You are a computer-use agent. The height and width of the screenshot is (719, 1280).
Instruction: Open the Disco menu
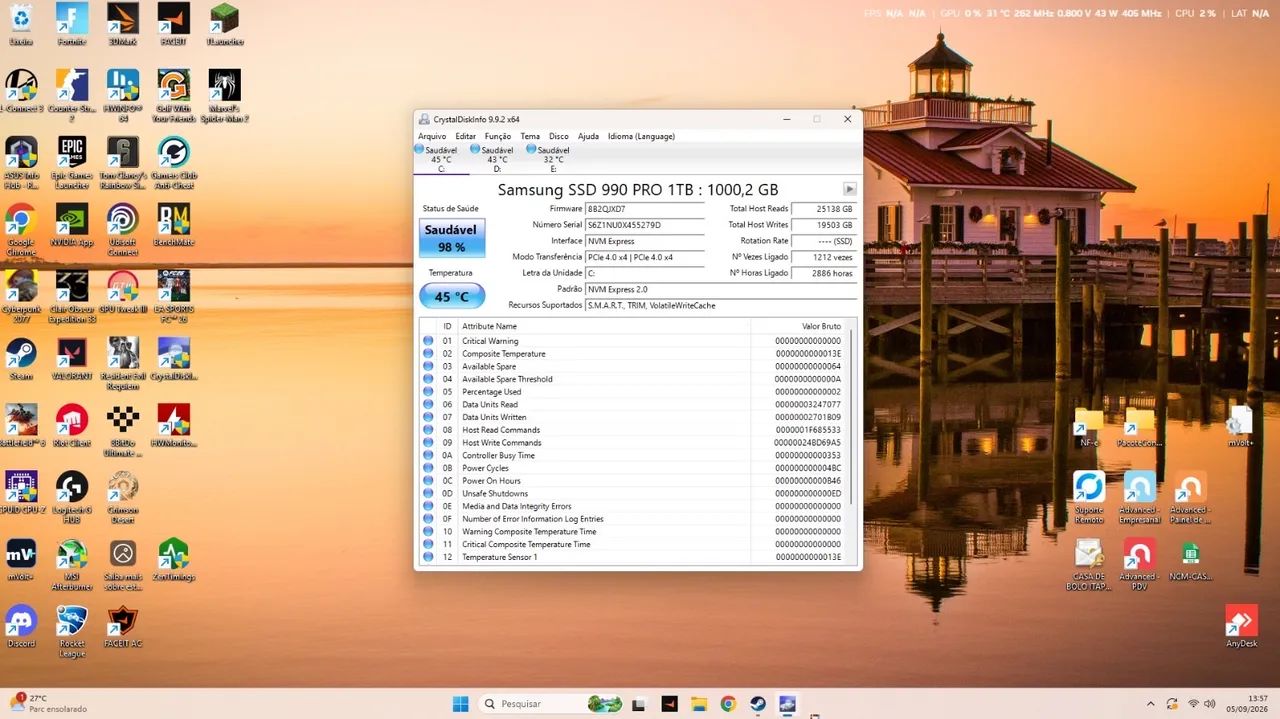point(559,136)
